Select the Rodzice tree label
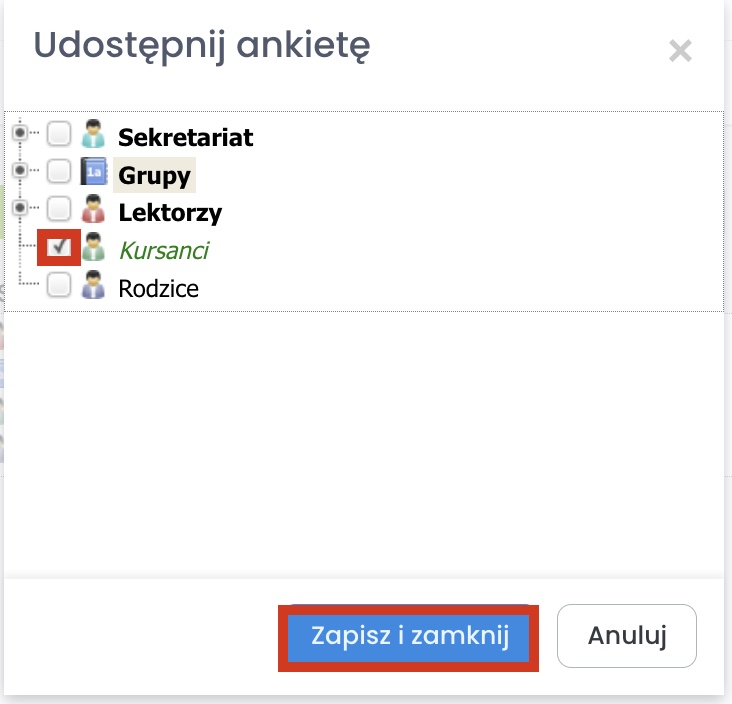The width and height of the screenshot is (732, 704). click(158, 289)
